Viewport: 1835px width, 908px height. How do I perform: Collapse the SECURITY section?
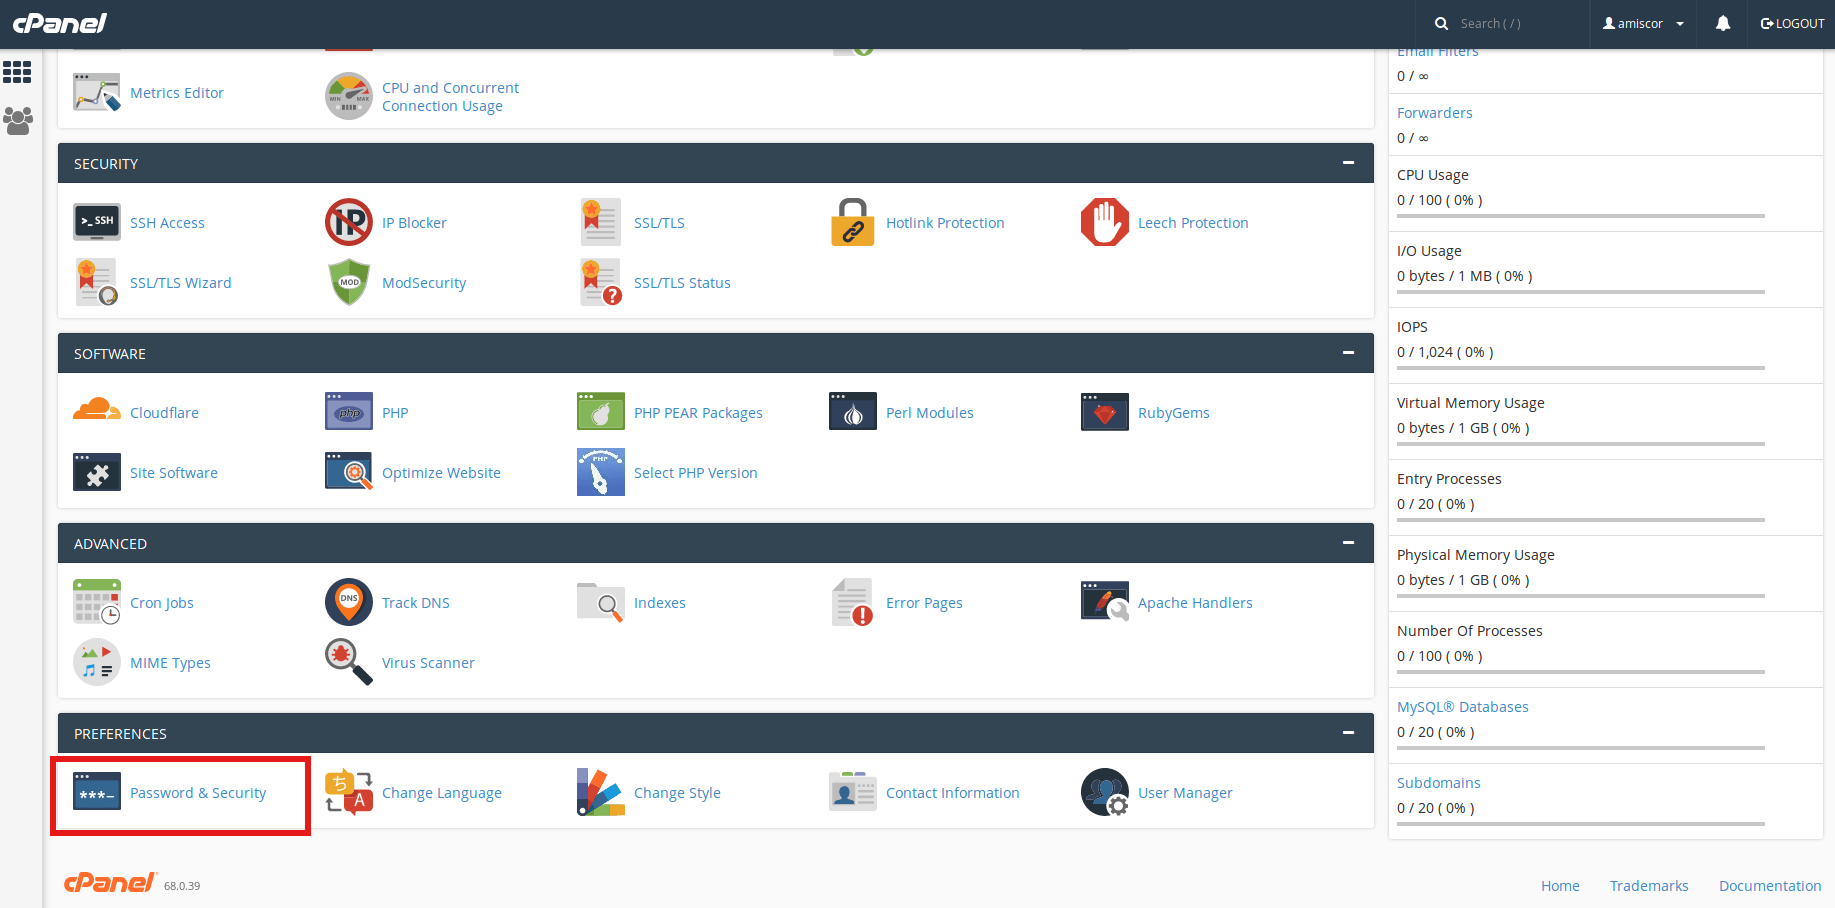point(1348,163)
